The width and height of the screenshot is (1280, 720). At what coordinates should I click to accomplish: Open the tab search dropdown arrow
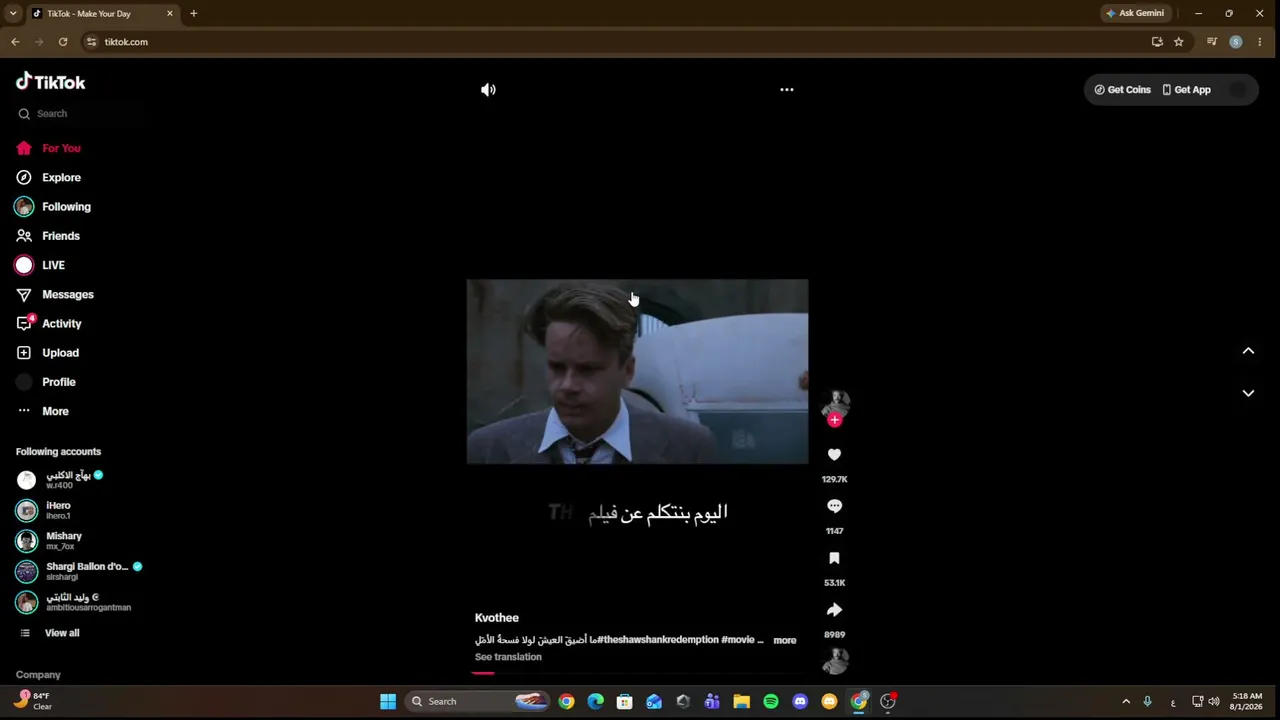(x=13, y=13)
